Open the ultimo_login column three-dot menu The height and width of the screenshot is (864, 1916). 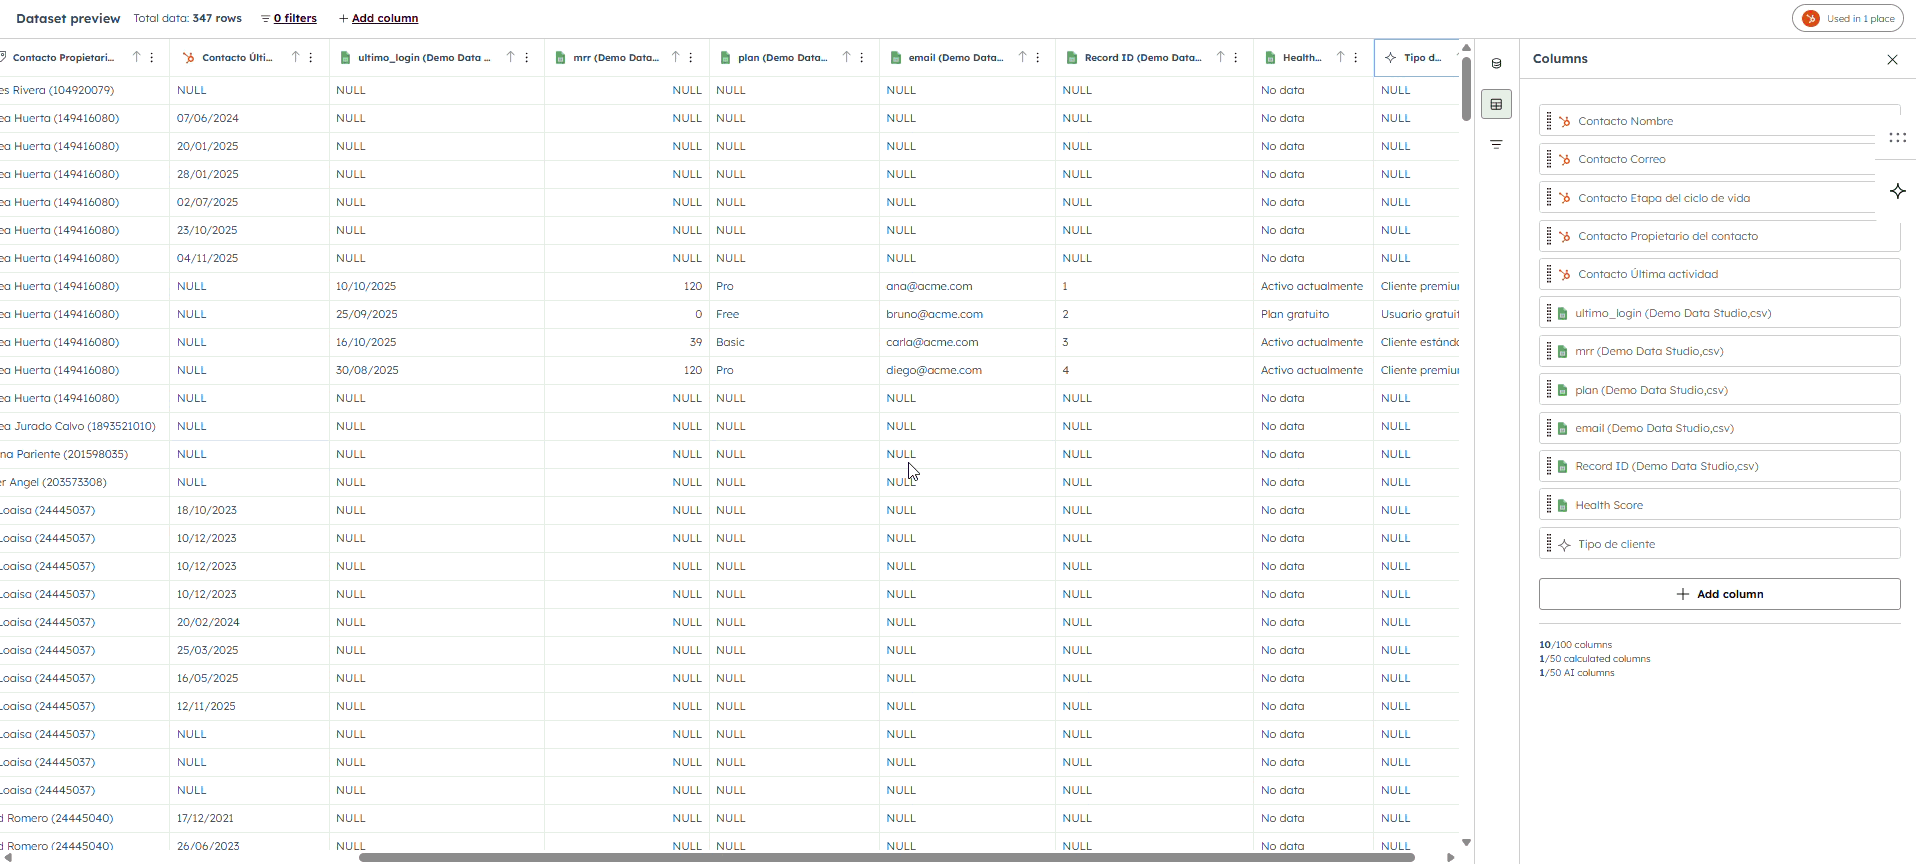point(527,58)
